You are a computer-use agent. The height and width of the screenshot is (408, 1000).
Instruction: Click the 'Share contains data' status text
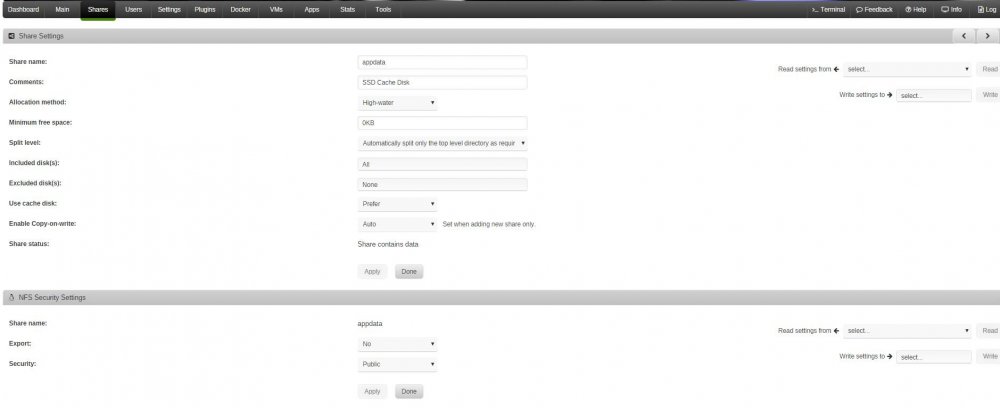[388, 244]
